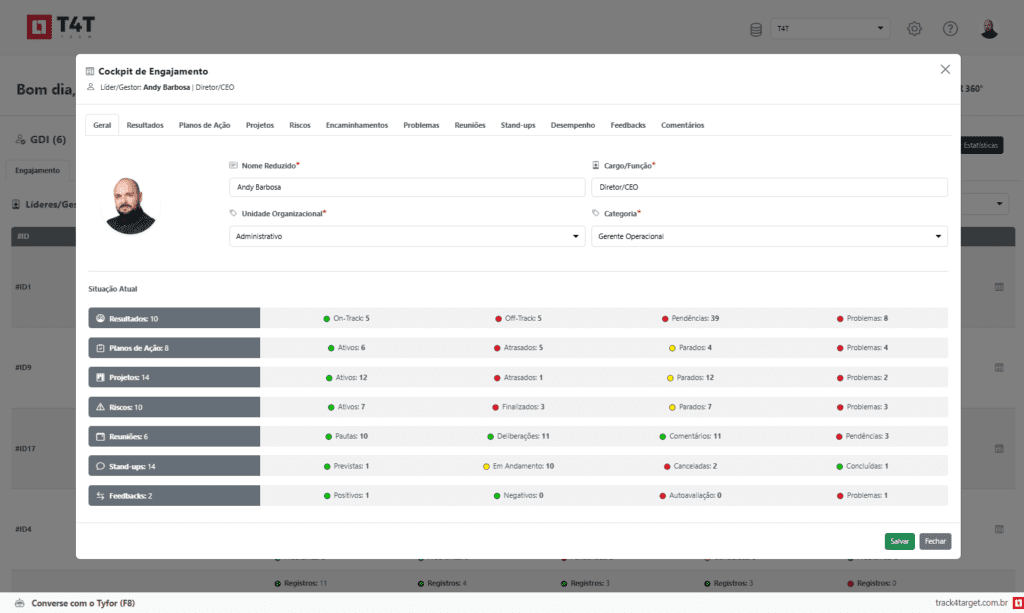Click the Salvar button
Screen dimensions: 1024x613
click(899, 541)
